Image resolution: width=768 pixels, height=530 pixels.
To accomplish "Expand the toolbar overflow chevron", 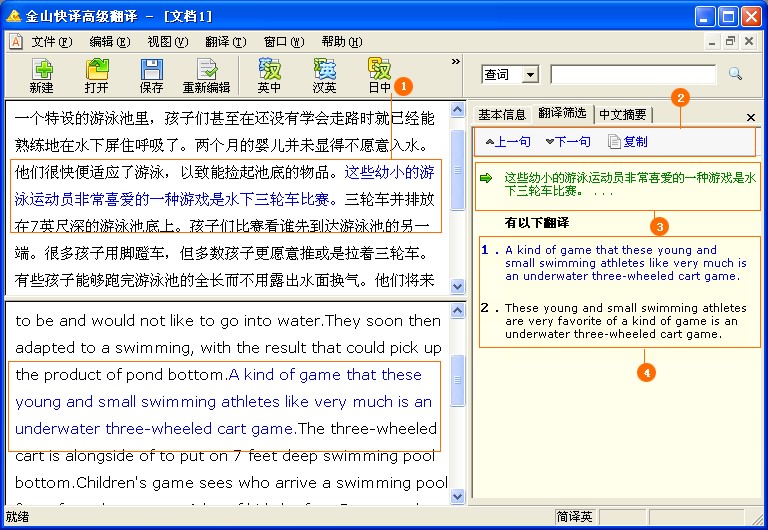I will [x=456, y=62].
